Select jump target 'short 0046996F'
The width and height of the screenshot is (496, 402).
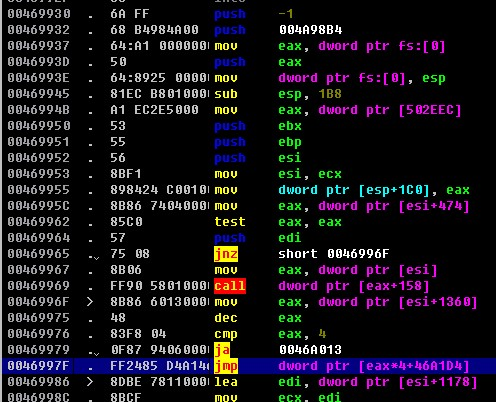coord(334,254)
